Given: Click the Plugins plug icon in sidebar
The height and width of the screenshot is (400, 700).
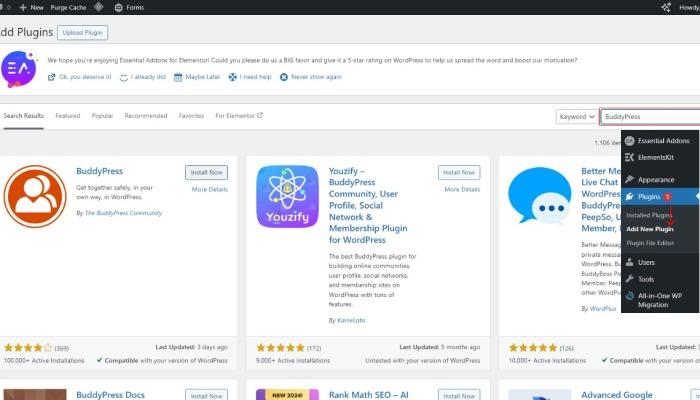Looking at the screenshot, I should tap(629, 196).
